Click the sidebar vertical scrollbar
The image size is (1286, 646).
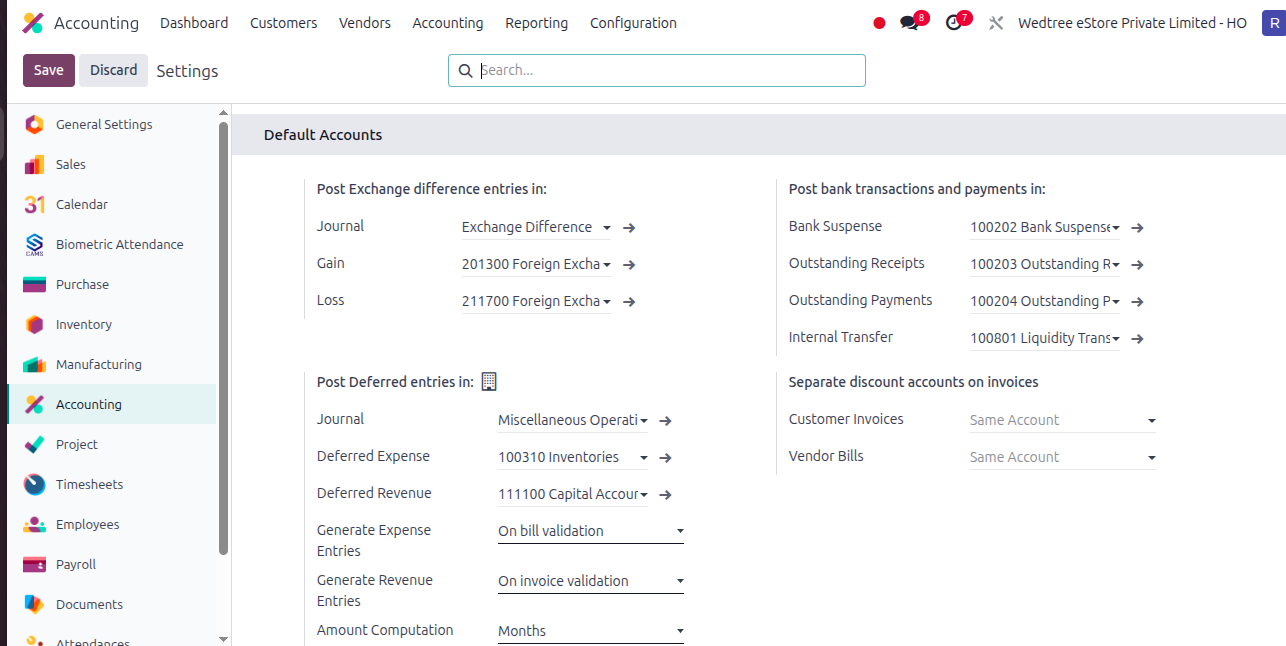[224, 340]
